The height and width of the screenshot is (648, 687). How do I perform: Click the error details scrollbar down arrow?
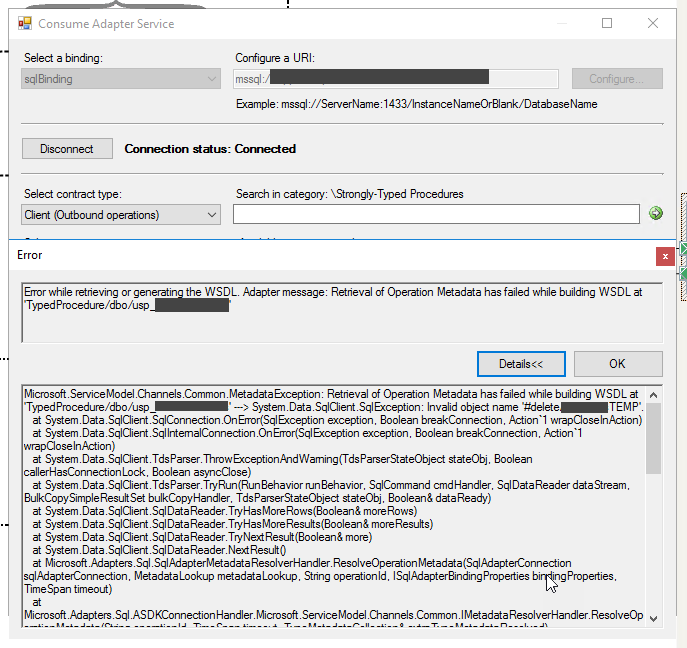click(x=653, y=618)
